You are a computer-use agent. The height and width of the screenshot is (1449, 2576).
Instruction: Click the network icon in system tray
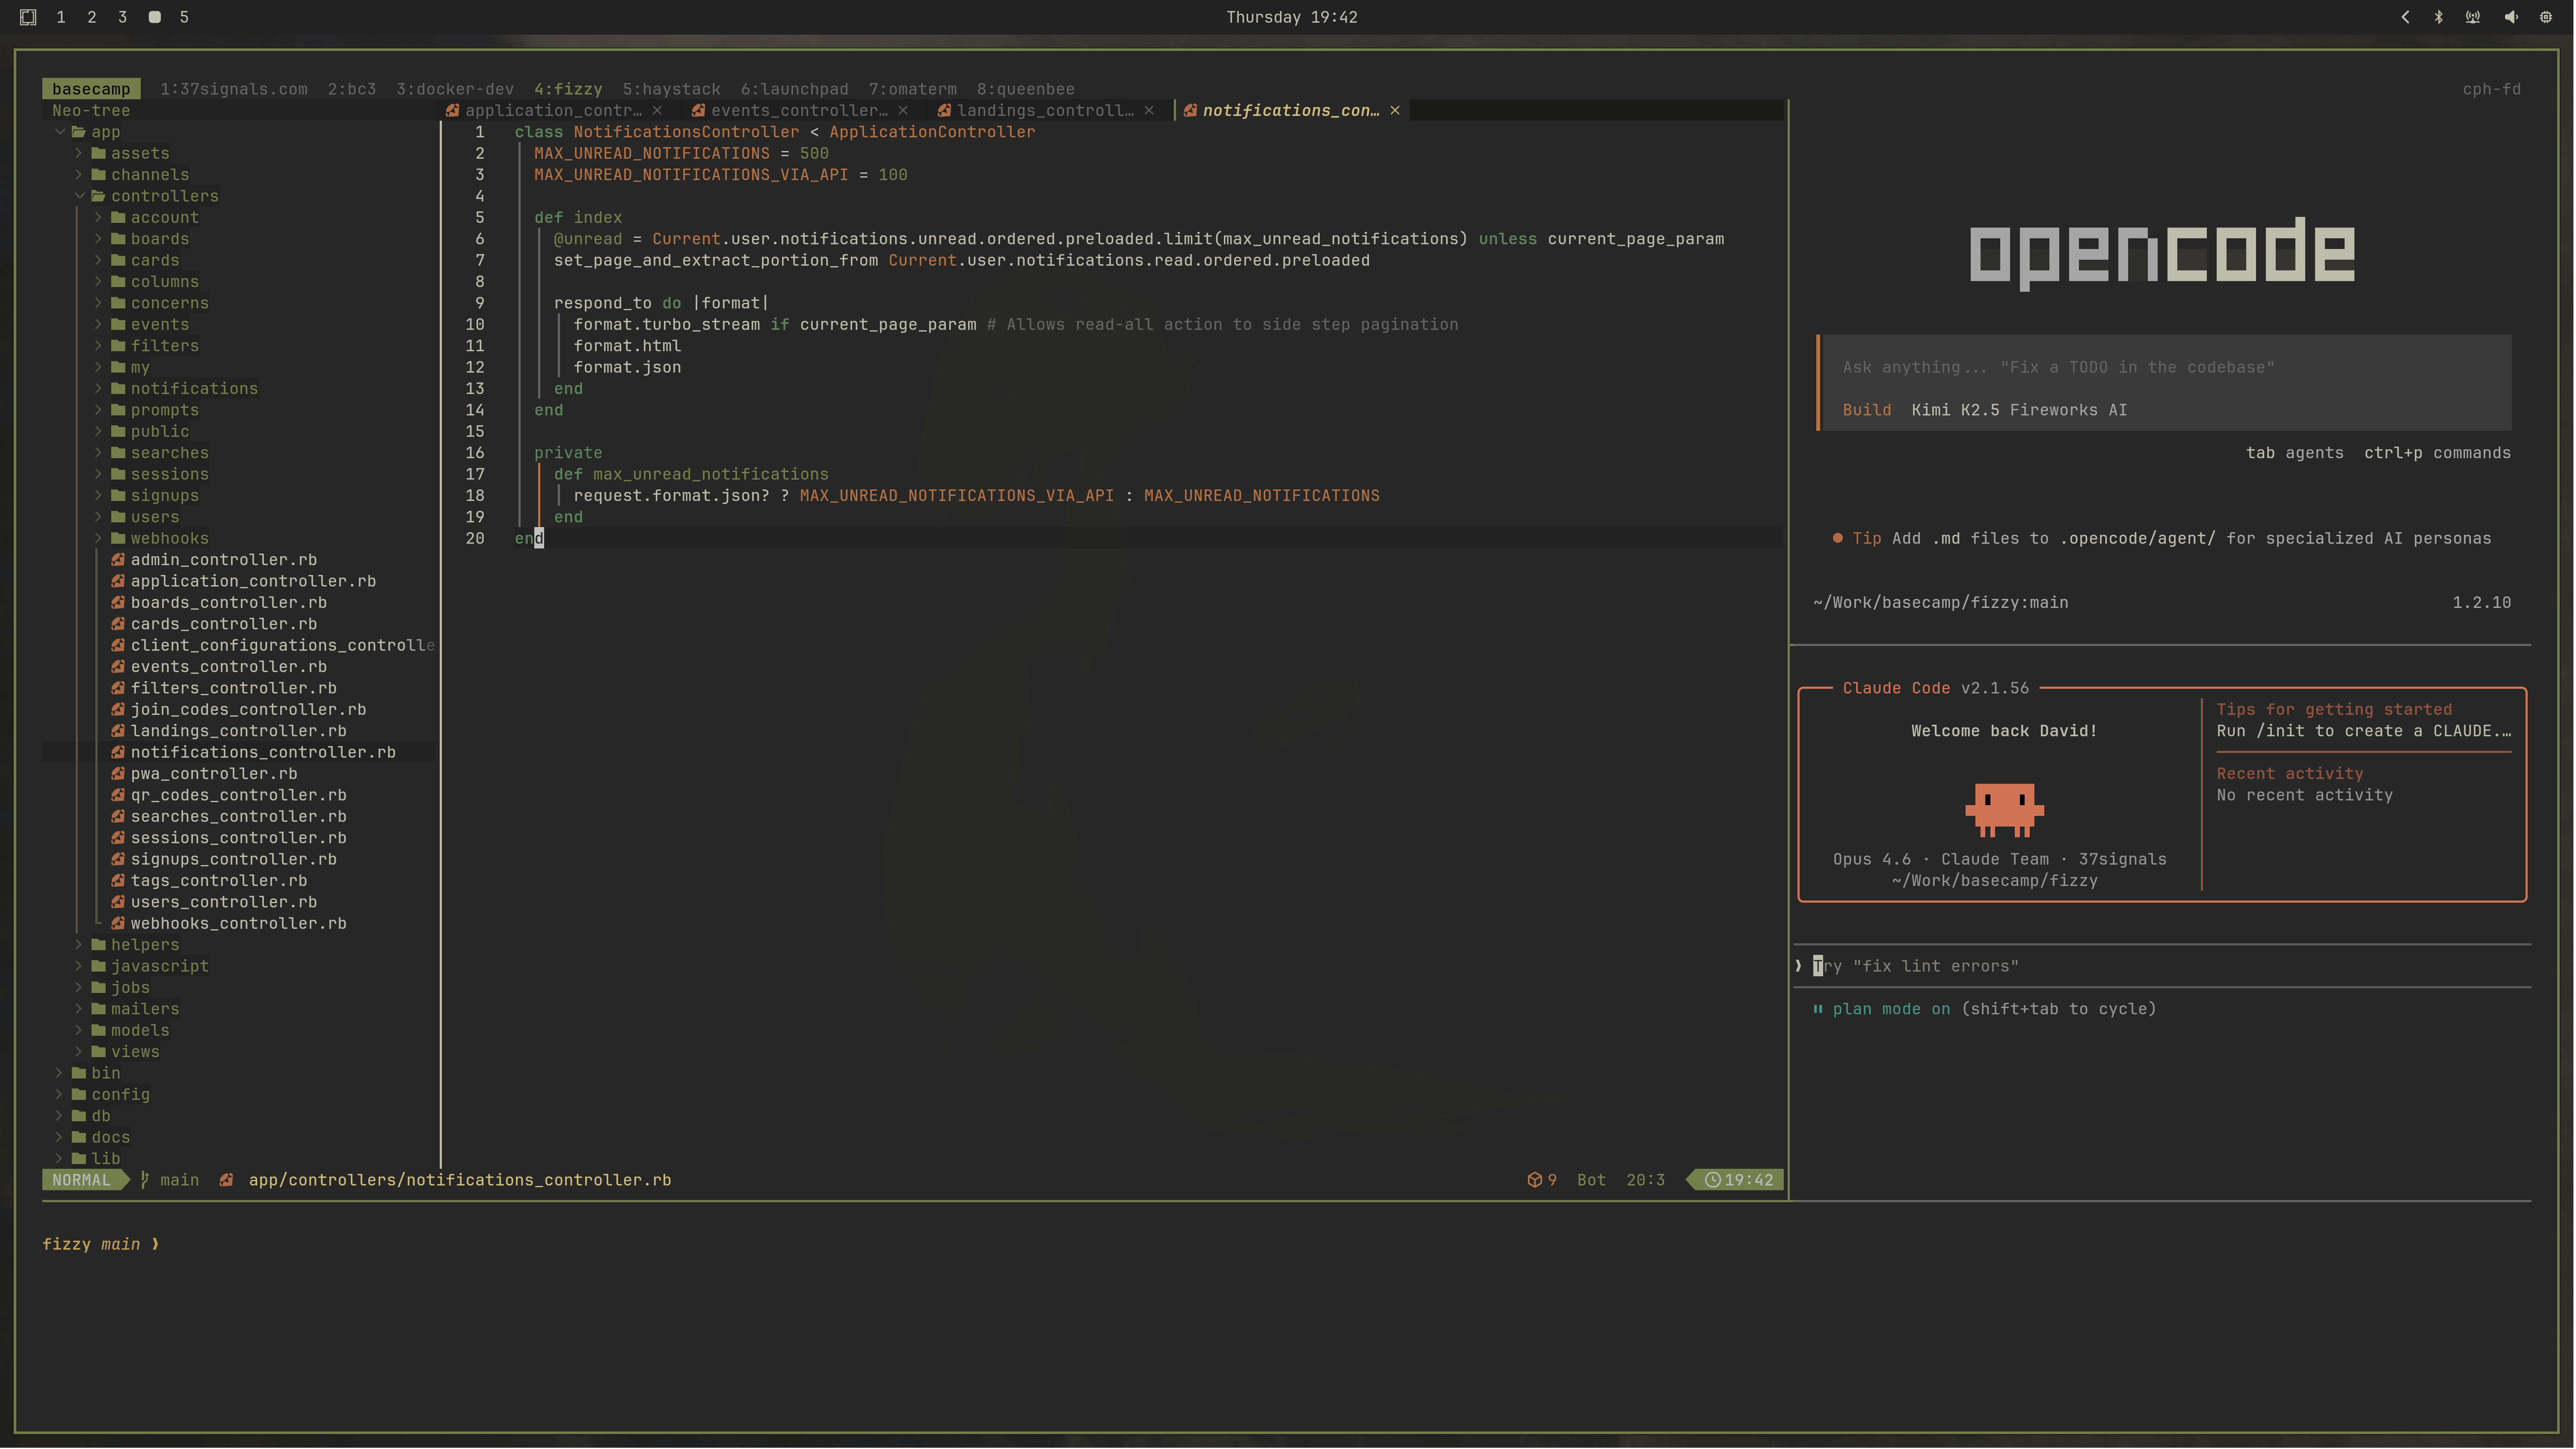tap(2473, 17)
